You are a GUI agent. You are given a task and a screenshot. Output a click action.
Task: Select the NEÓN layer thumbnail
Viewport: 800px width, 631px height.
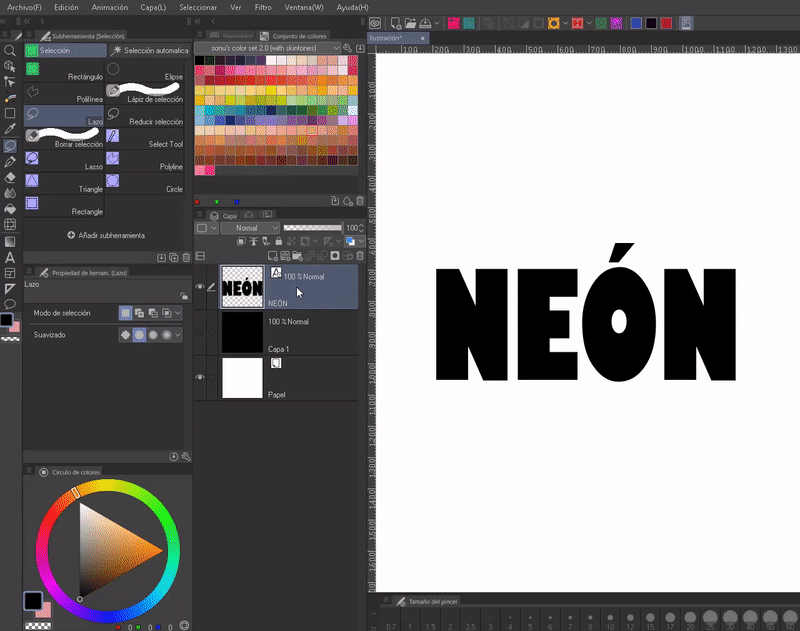pos(242,287)
